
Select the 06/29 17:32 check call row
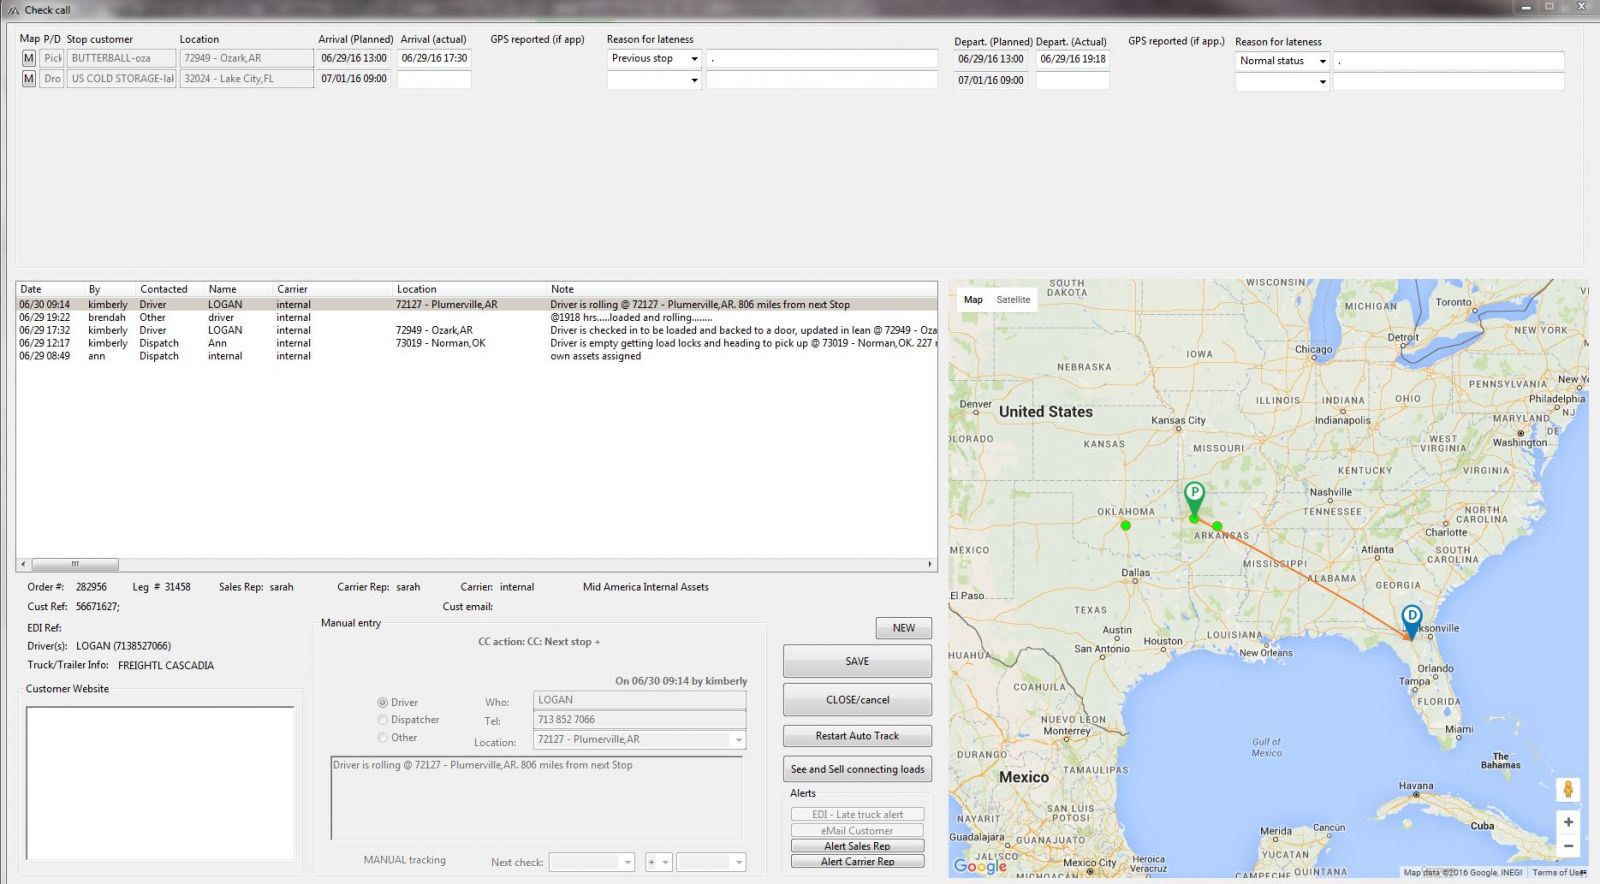(x=300, y=330)
